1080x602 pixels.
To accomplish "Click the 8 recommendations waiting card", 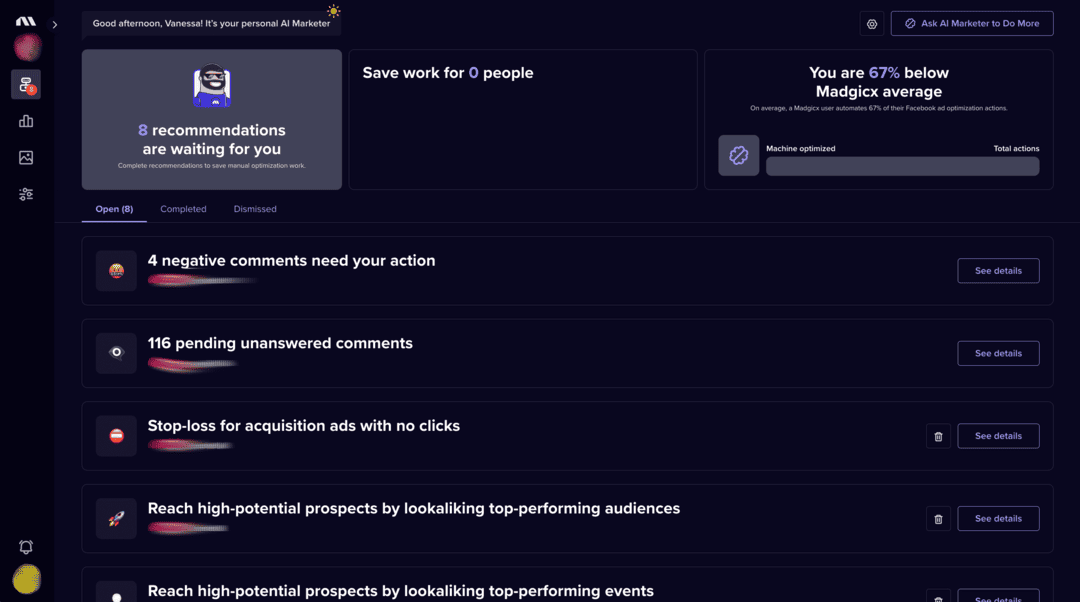I will pos(211,120).
